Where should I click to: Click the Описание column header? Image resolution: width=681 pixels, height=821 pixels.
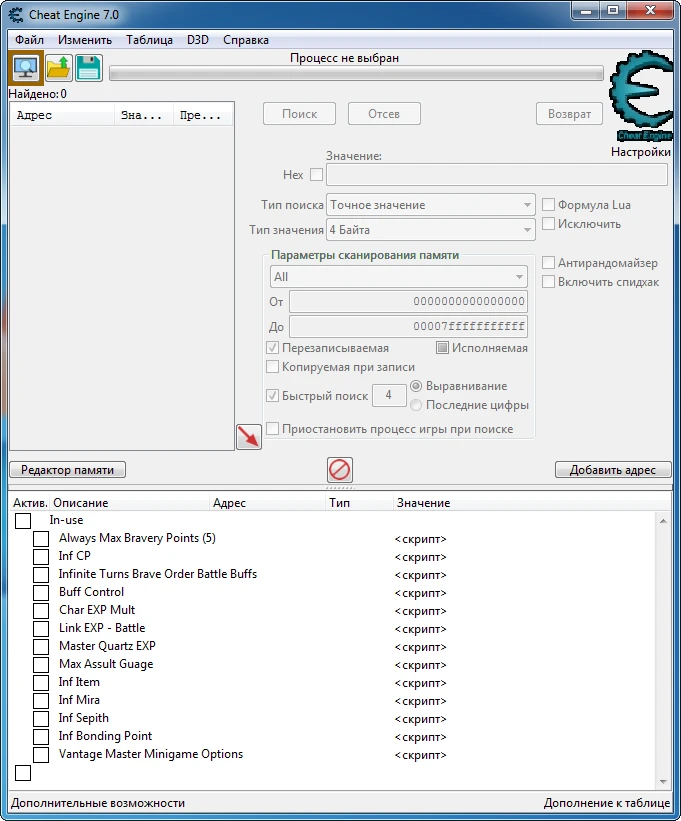pos(129,503)
